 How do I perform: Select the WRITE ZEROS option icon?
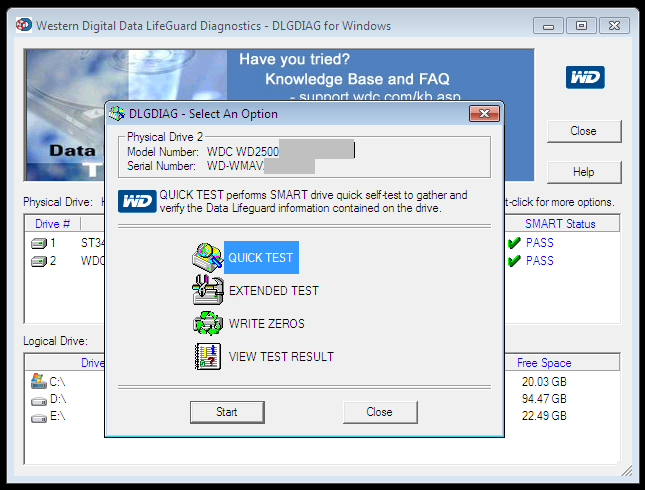(x=206, y=324)
